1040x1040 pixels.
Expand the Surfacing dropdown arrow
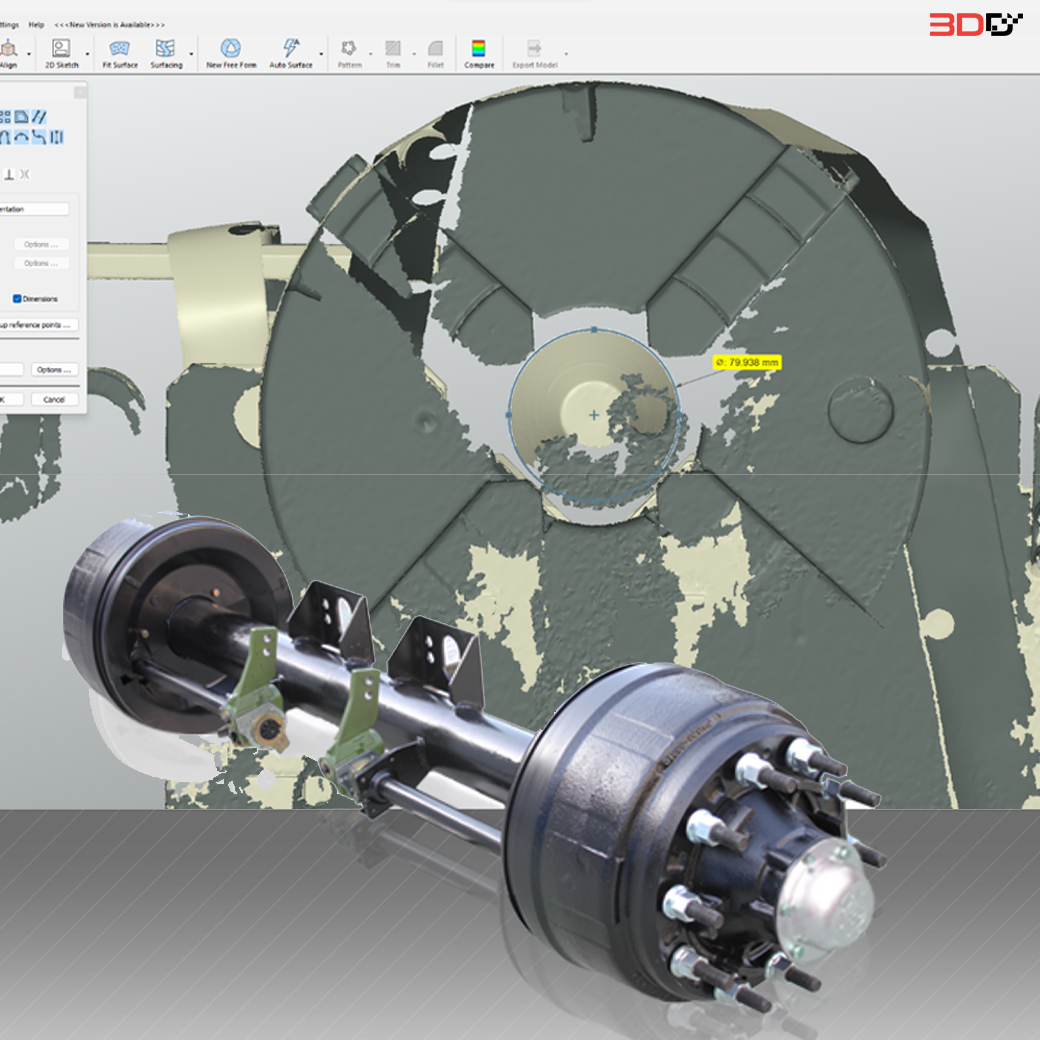click(x=191, y=54)
